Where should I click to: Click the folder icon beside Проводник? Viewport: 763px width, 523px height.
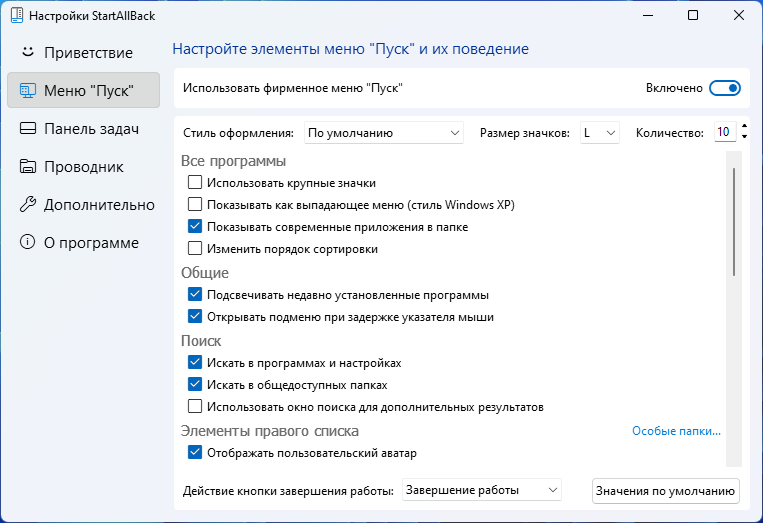click(28, 167)
